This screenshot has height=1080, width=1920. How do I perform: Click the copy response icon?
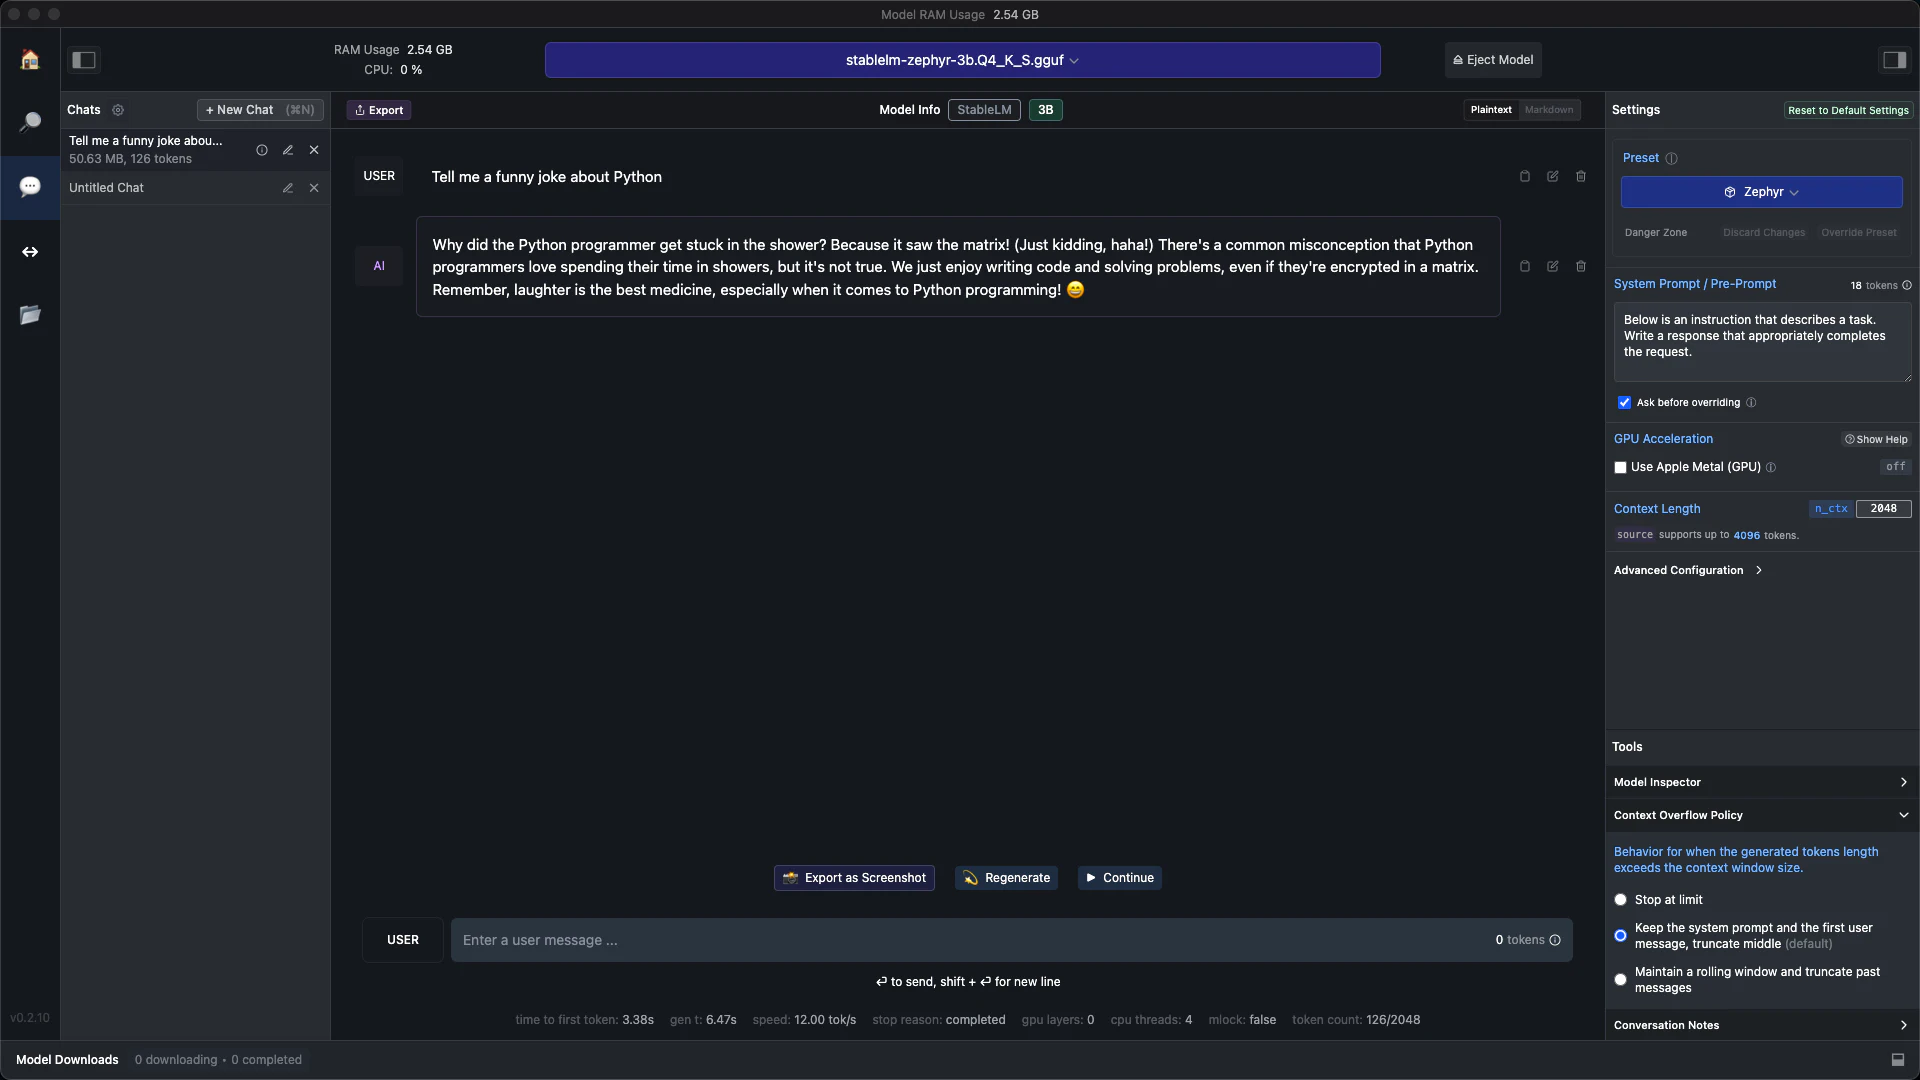tap(1526, 266)
